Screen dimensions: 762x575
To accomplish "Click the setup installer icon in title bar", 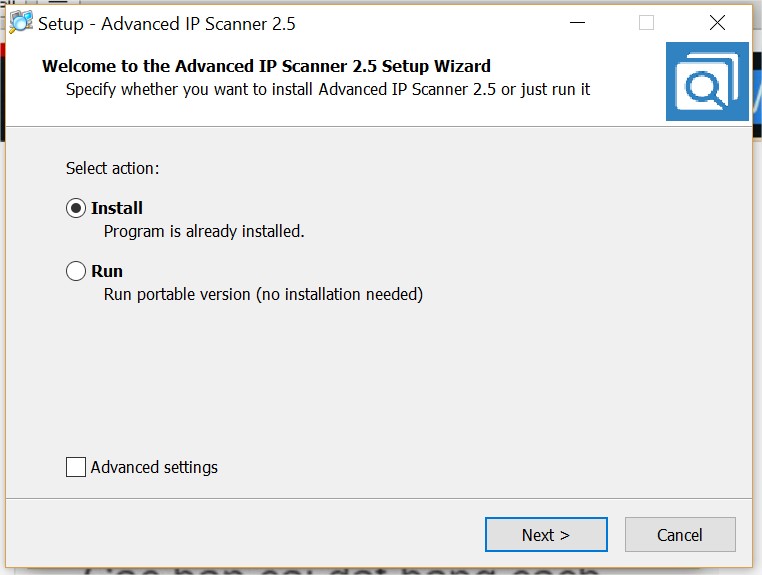I will click(20, 23).
